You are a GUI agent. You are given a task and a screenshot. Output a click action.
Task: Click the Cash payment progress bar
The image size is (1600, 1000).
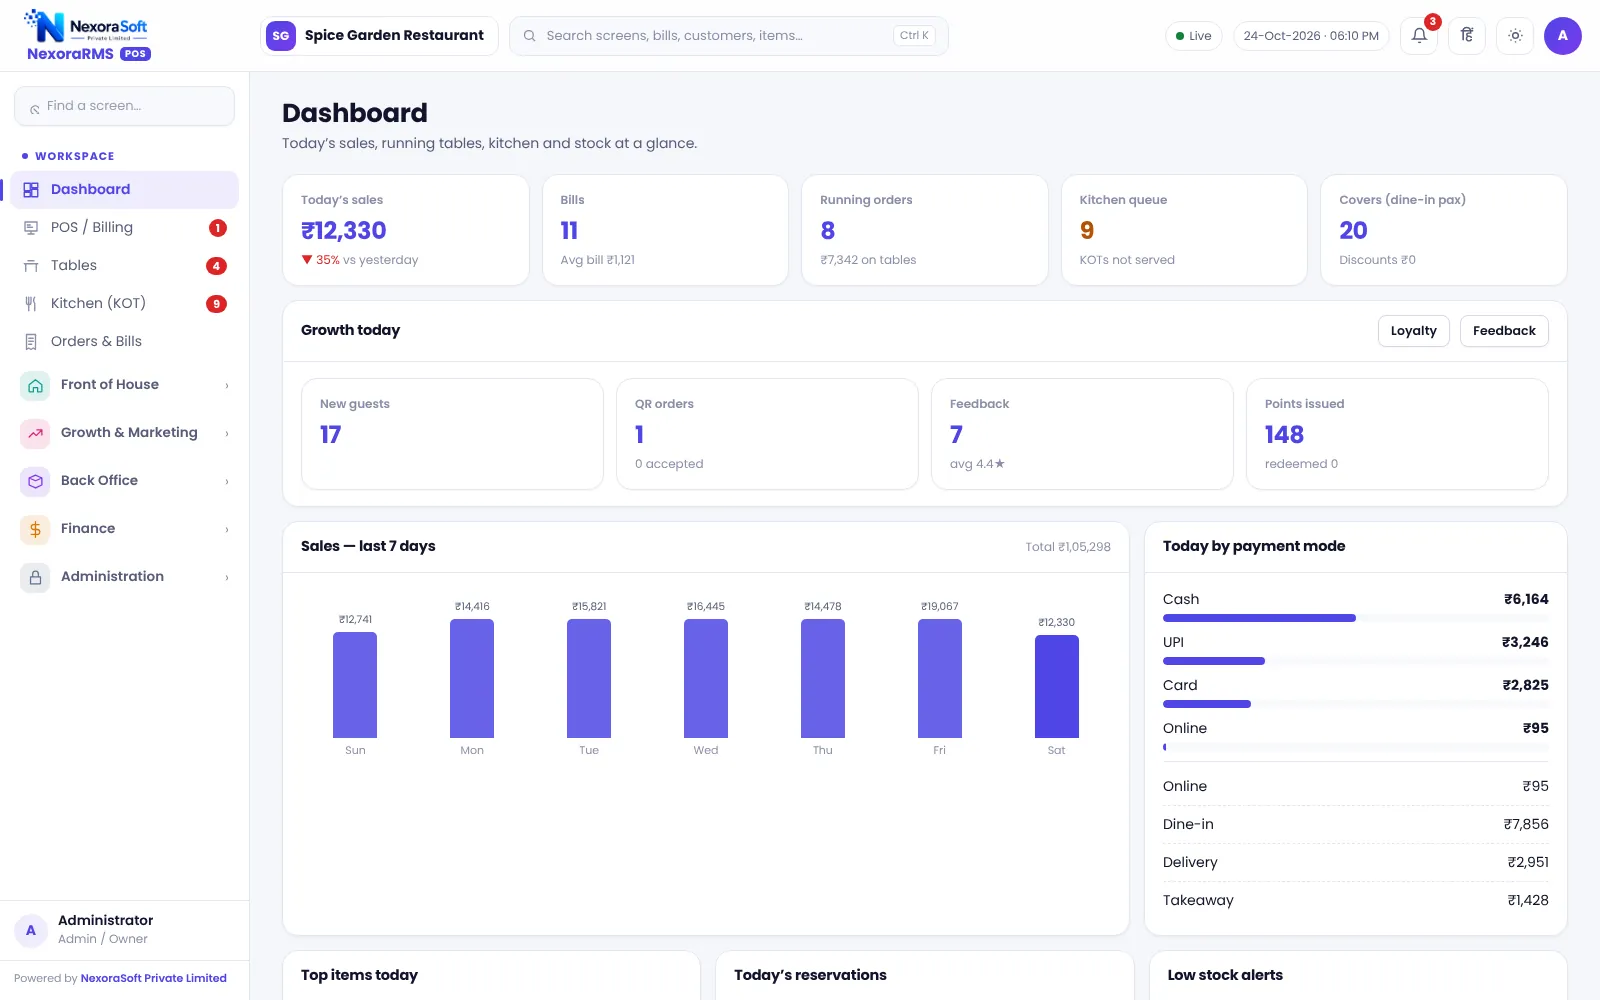point(1355,618)
